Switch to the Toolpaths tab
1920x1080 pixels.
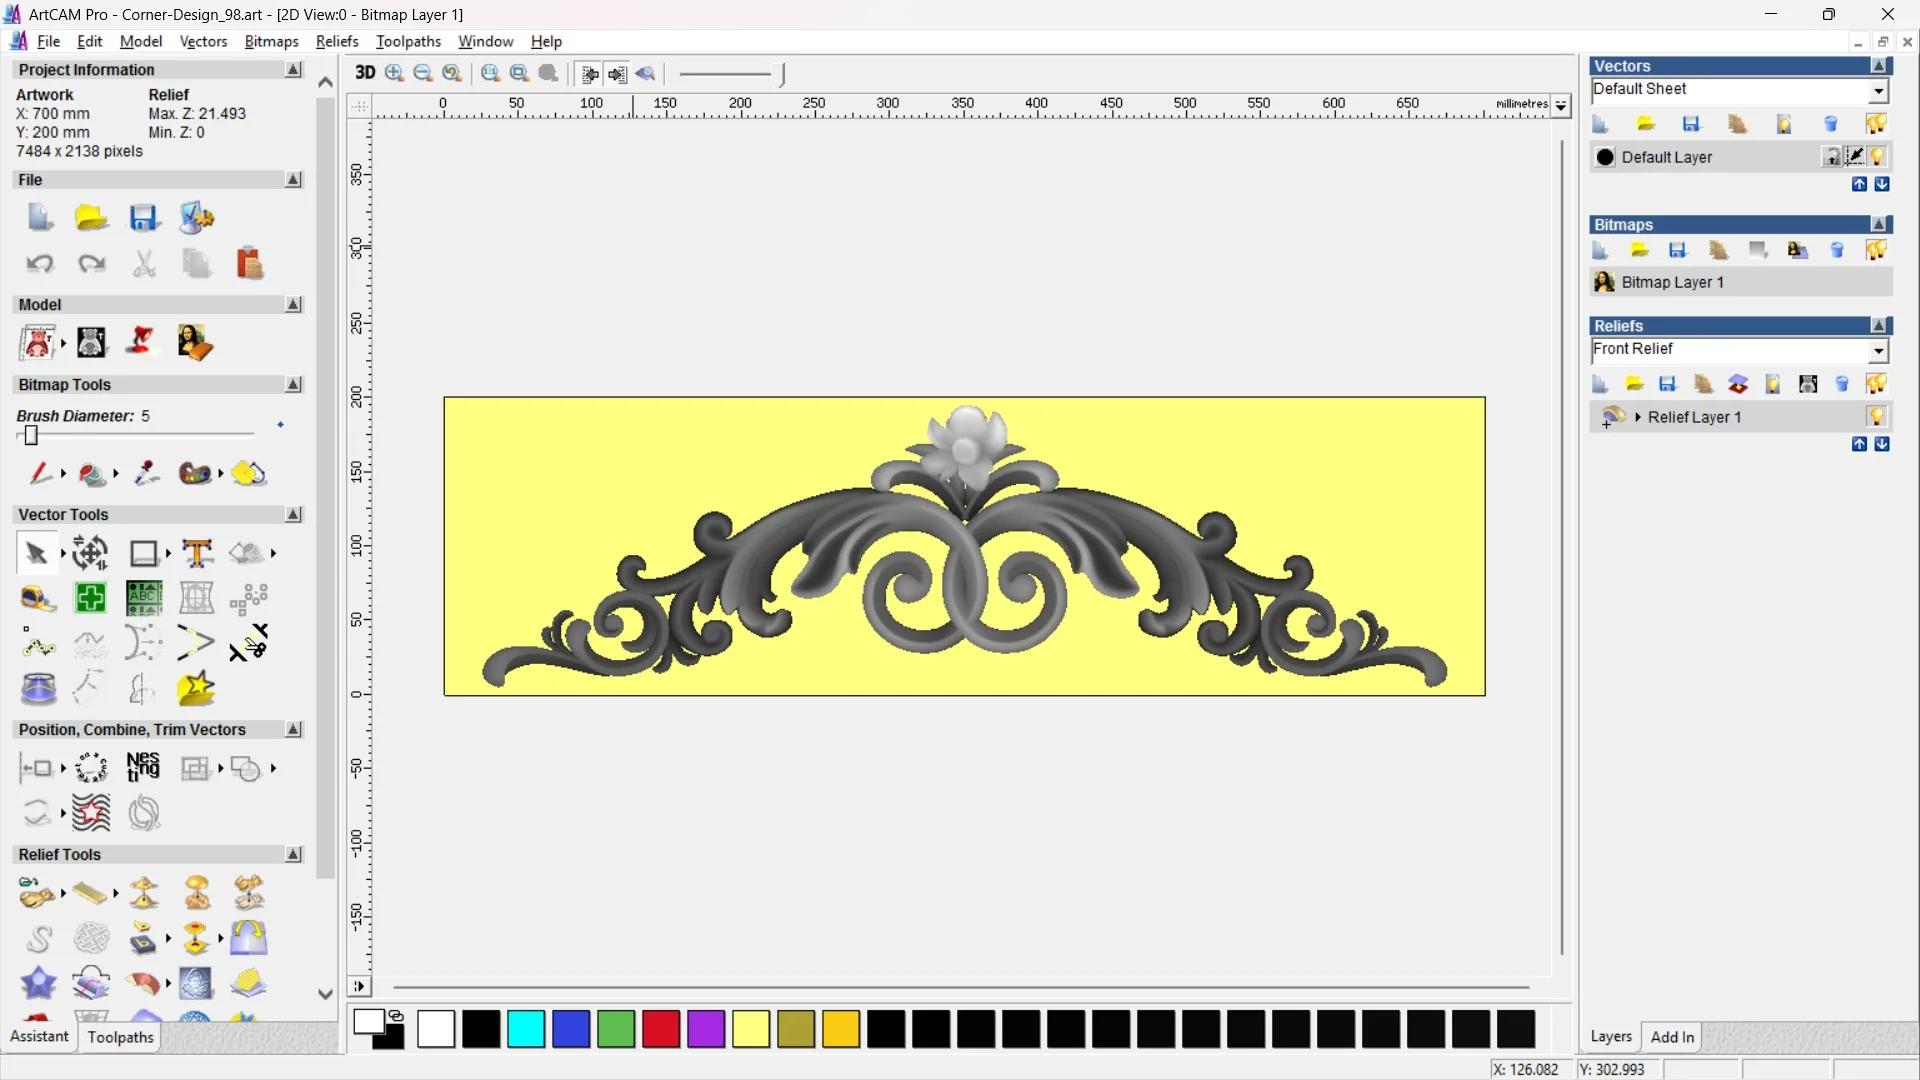(120, 1037)
